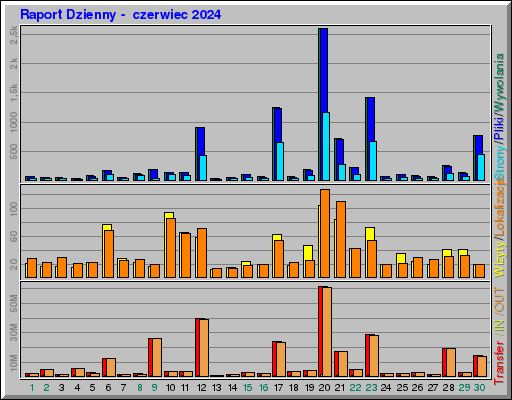Select day label 6 on the axis
512x400 pixels.
coord(108,388)
